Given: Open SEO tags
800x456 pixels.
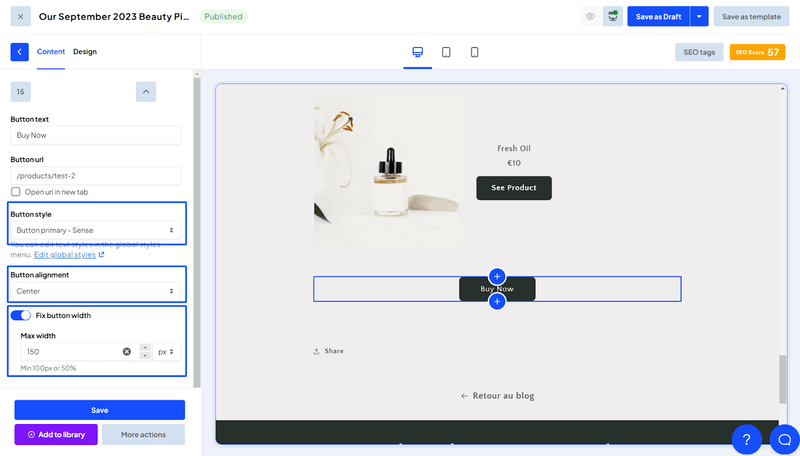Looking at the screenshot, I should click(x=699, y=52).
